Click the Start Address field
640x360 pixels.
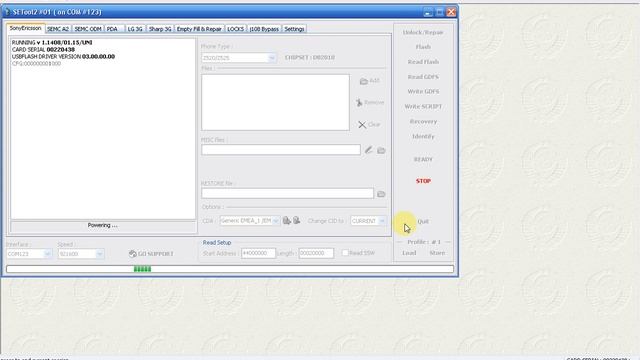click(258, 253)
